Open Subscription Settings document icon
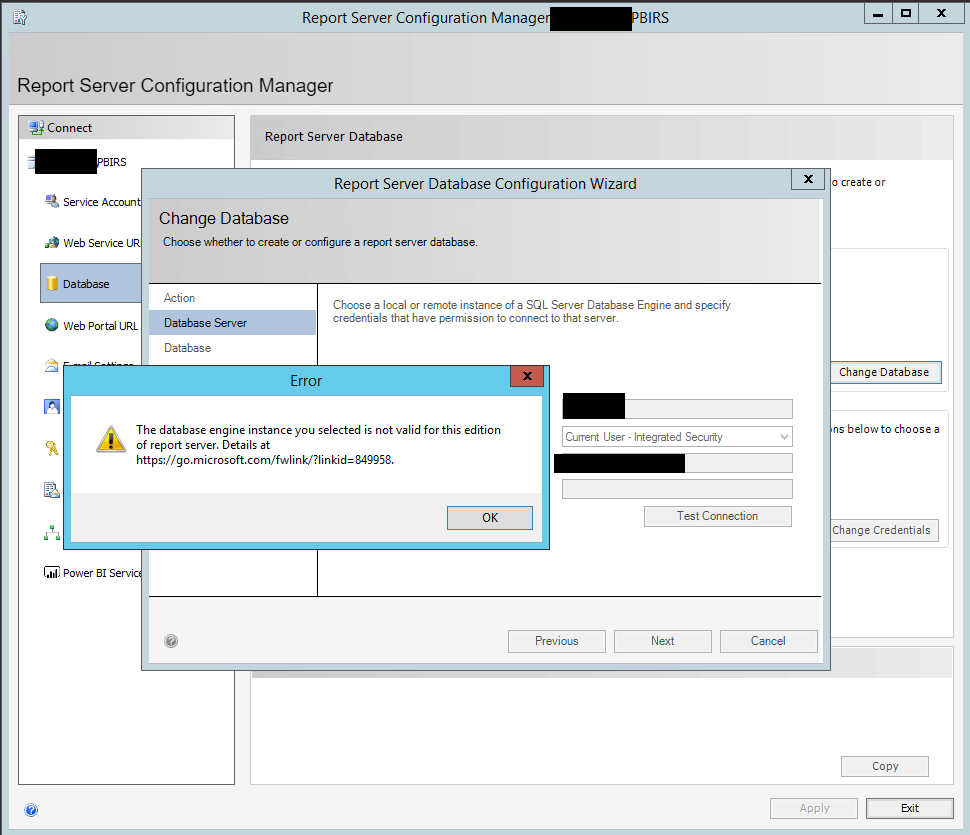Screen dimensions: 970x835 (52, 490)
